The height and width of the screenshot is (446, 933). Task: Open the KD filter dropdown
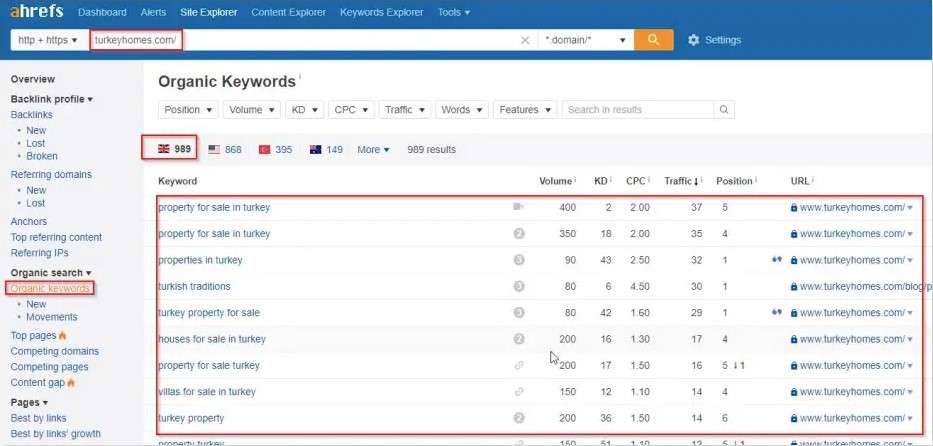click(x=305, y=109)
